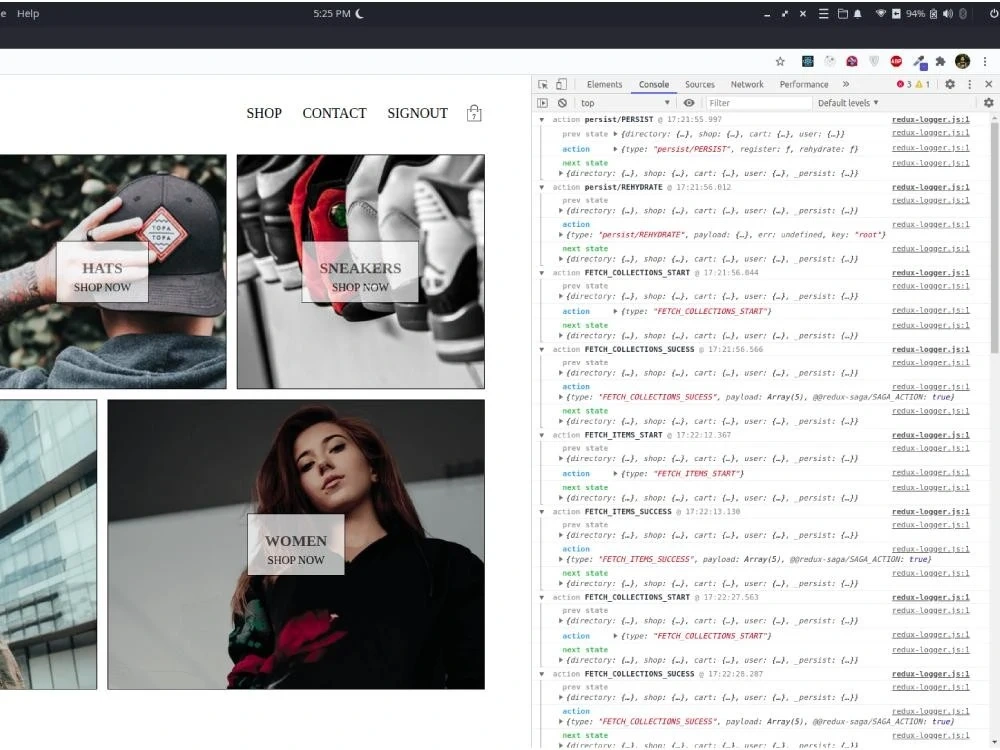Activate the inspect element picker tool
The height and width of the screenshot is (750, 1000).
click(x=543, y=84)
